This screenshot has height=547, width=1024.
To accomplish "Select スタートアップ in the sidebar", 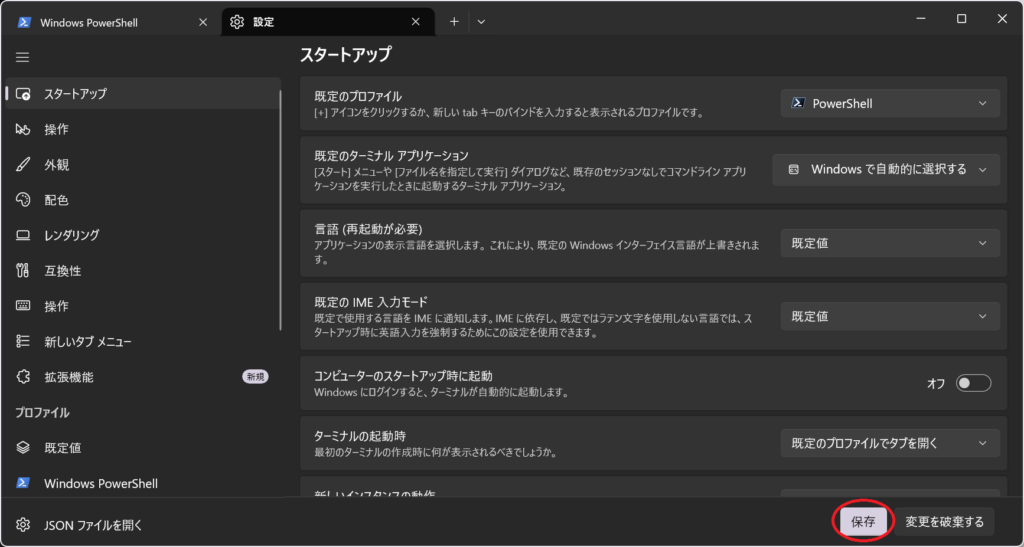I will pos(142,93).
